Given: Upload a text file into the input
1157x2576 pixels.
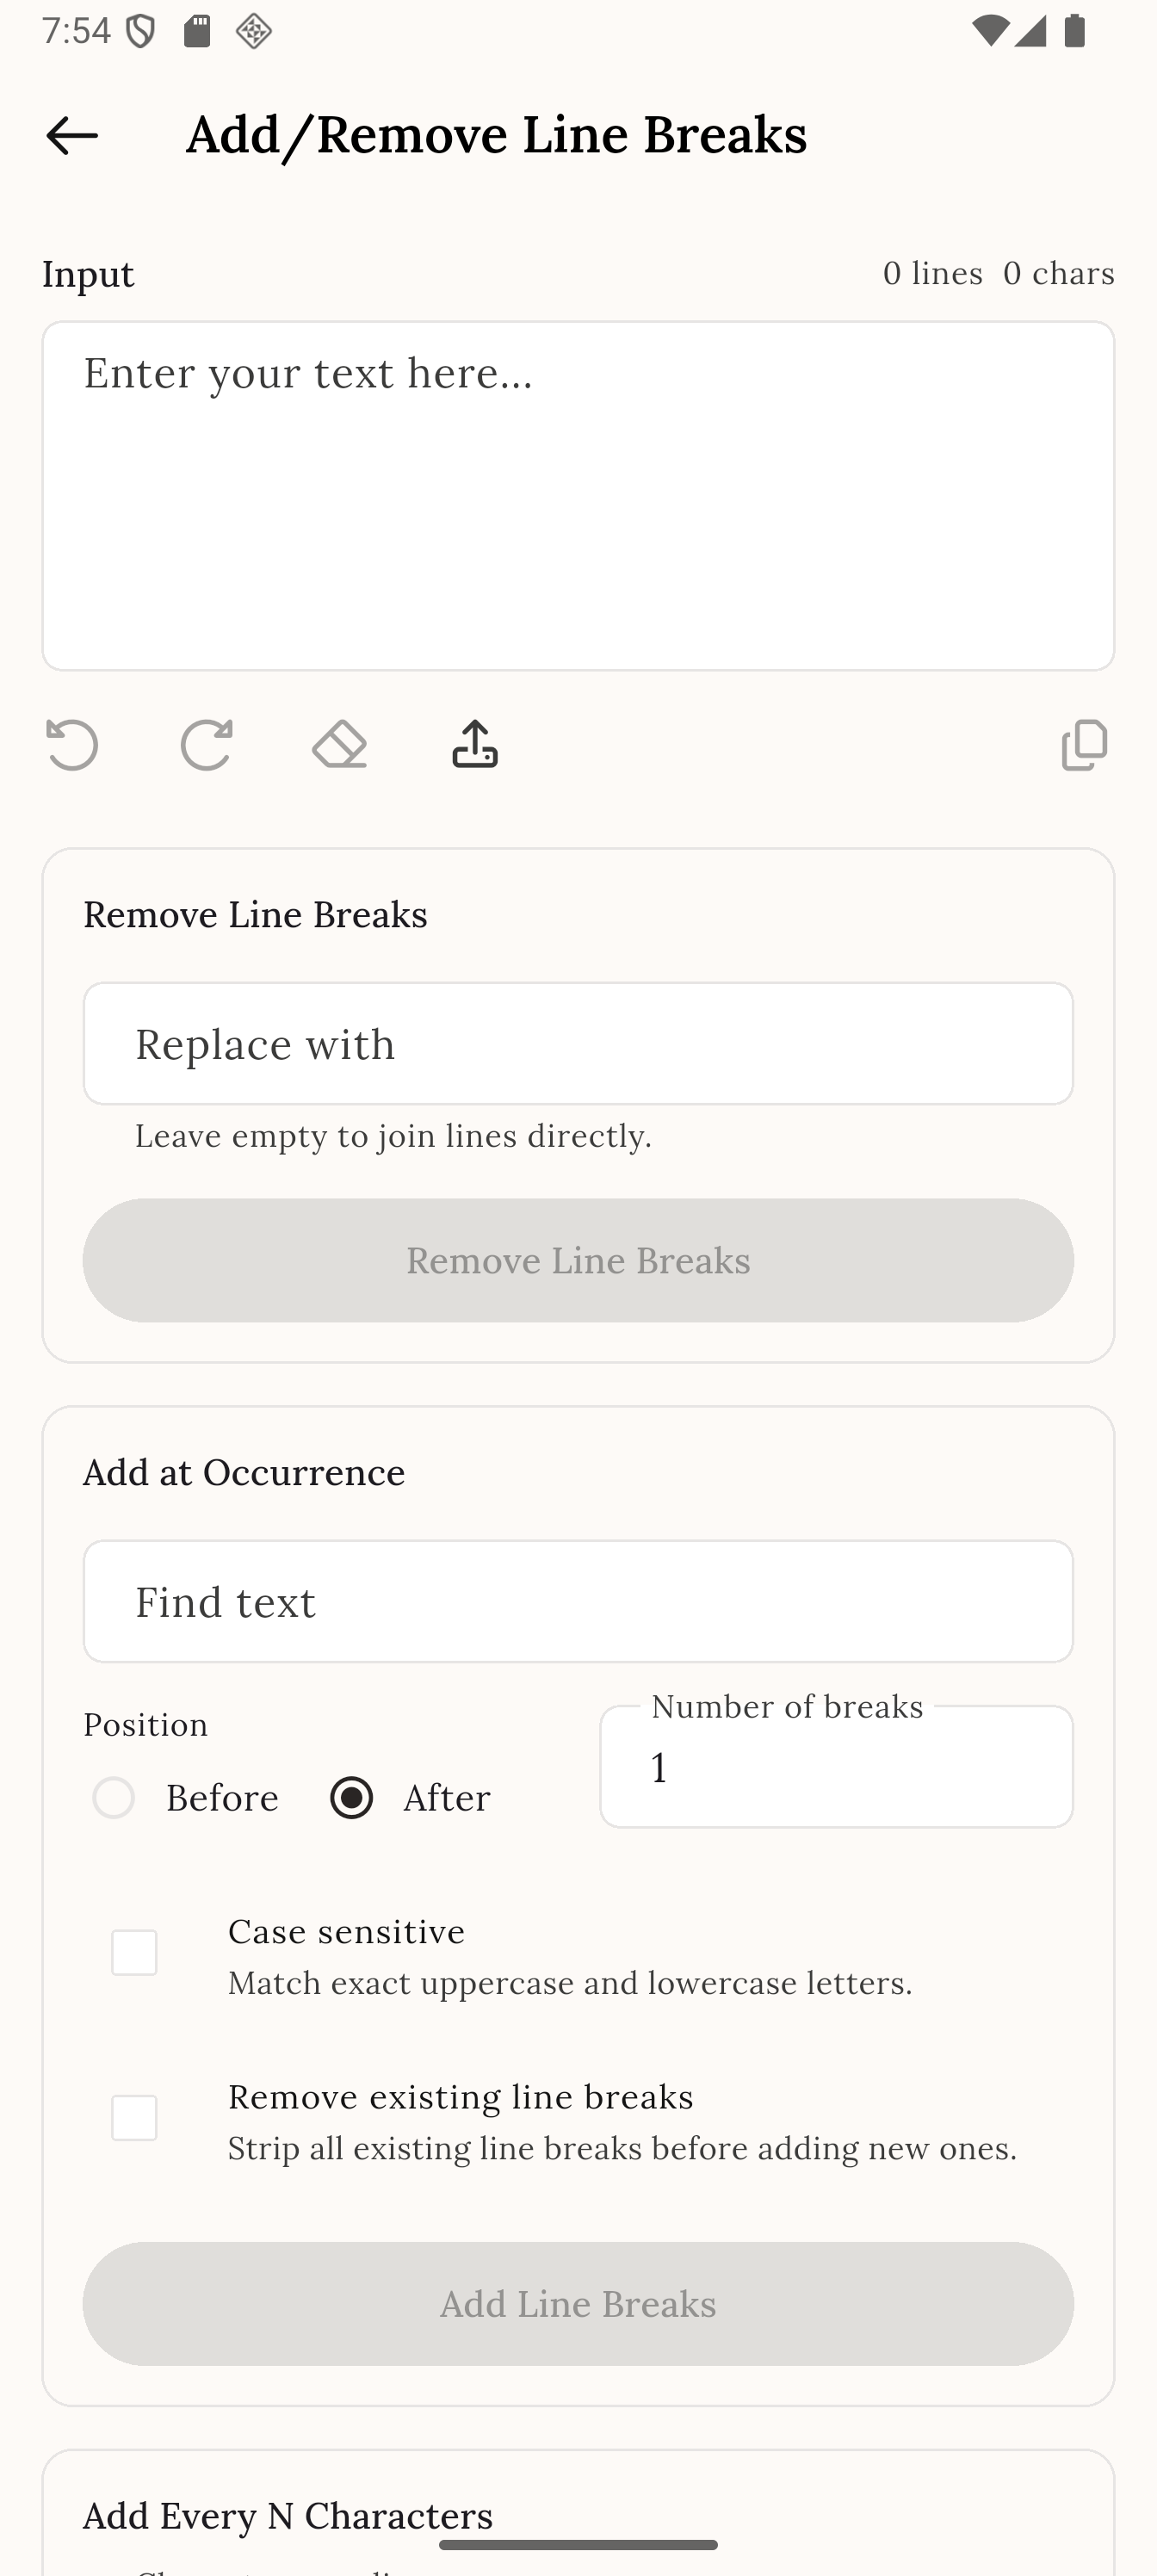Looking at the screenshot, I should click(x=473, y=744).
